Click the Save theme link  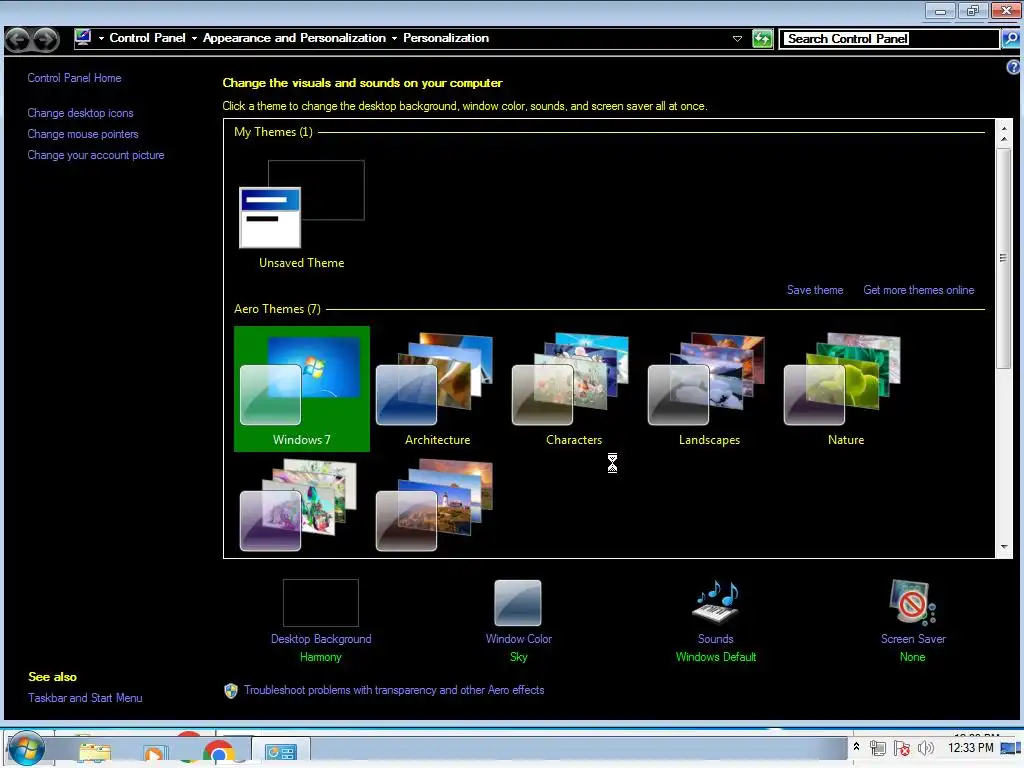pos(815,290)
